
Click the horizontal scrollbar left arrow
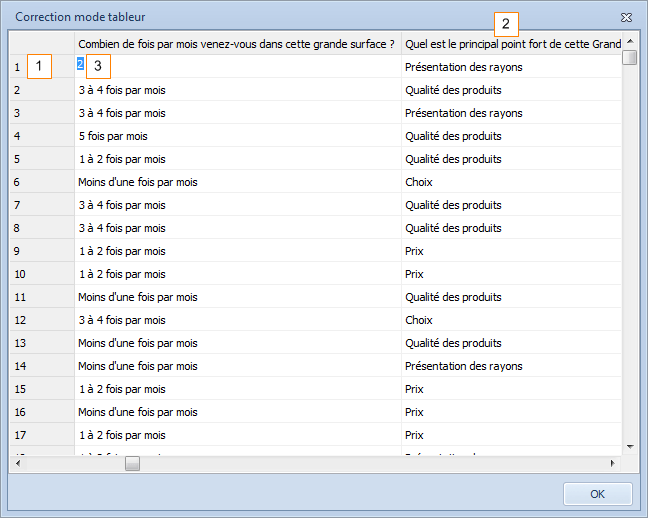pyautogui.click(x=17, y=463)
